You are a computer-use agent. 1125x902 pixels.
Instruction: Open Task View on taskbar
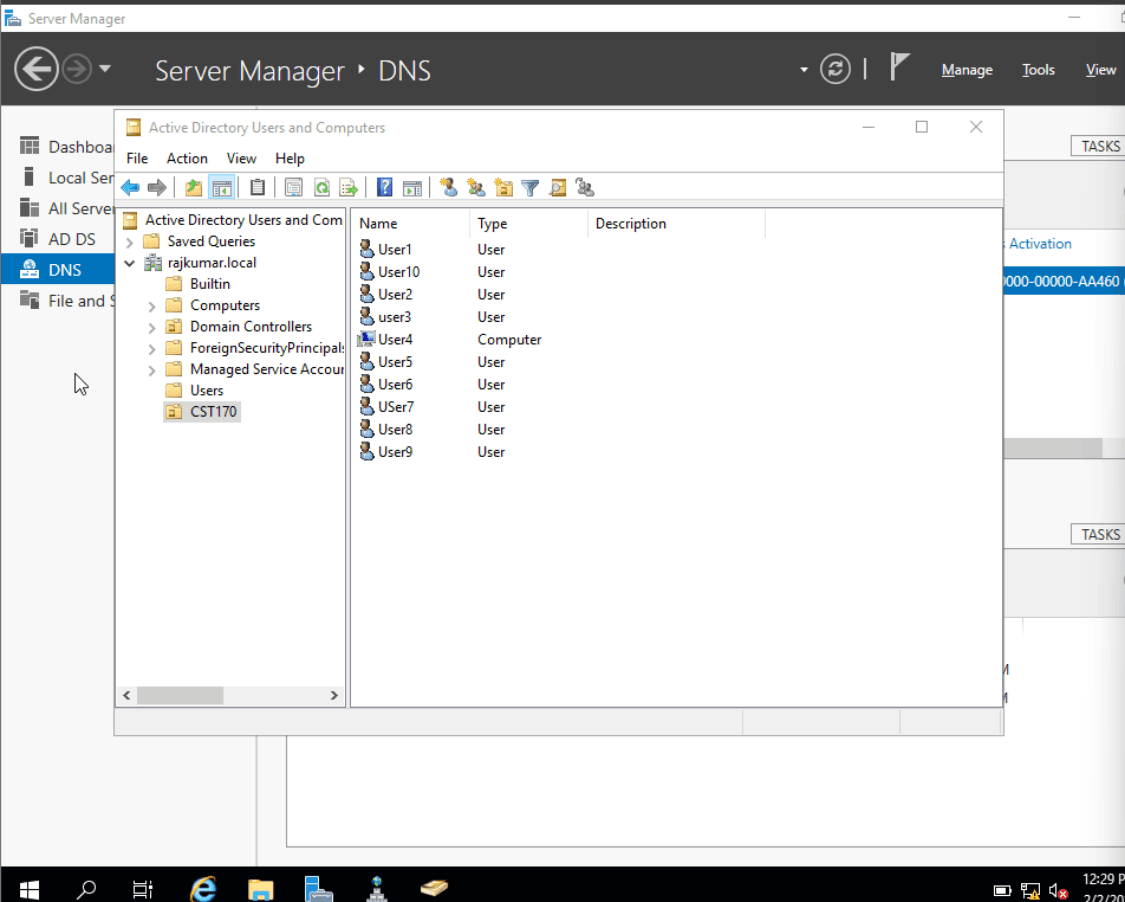point(143,890)
